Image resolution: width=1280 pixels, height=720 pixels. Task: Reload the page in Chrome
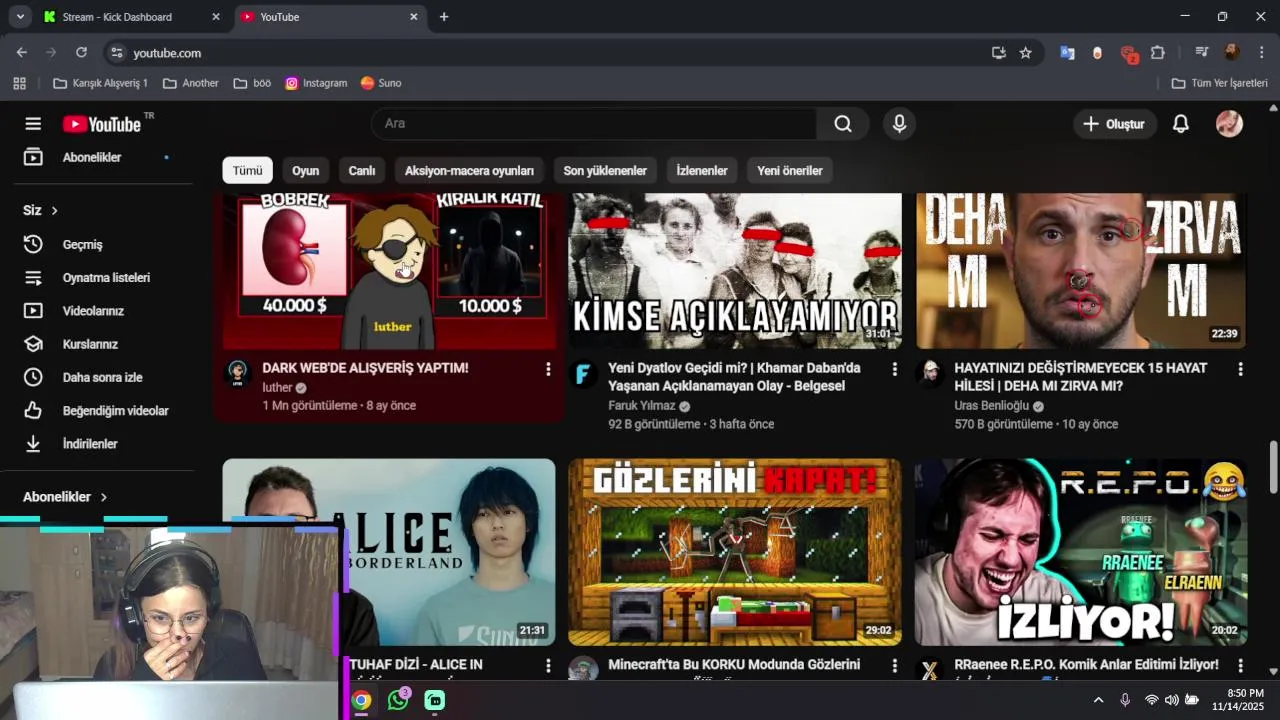click(x=81, y=53)
